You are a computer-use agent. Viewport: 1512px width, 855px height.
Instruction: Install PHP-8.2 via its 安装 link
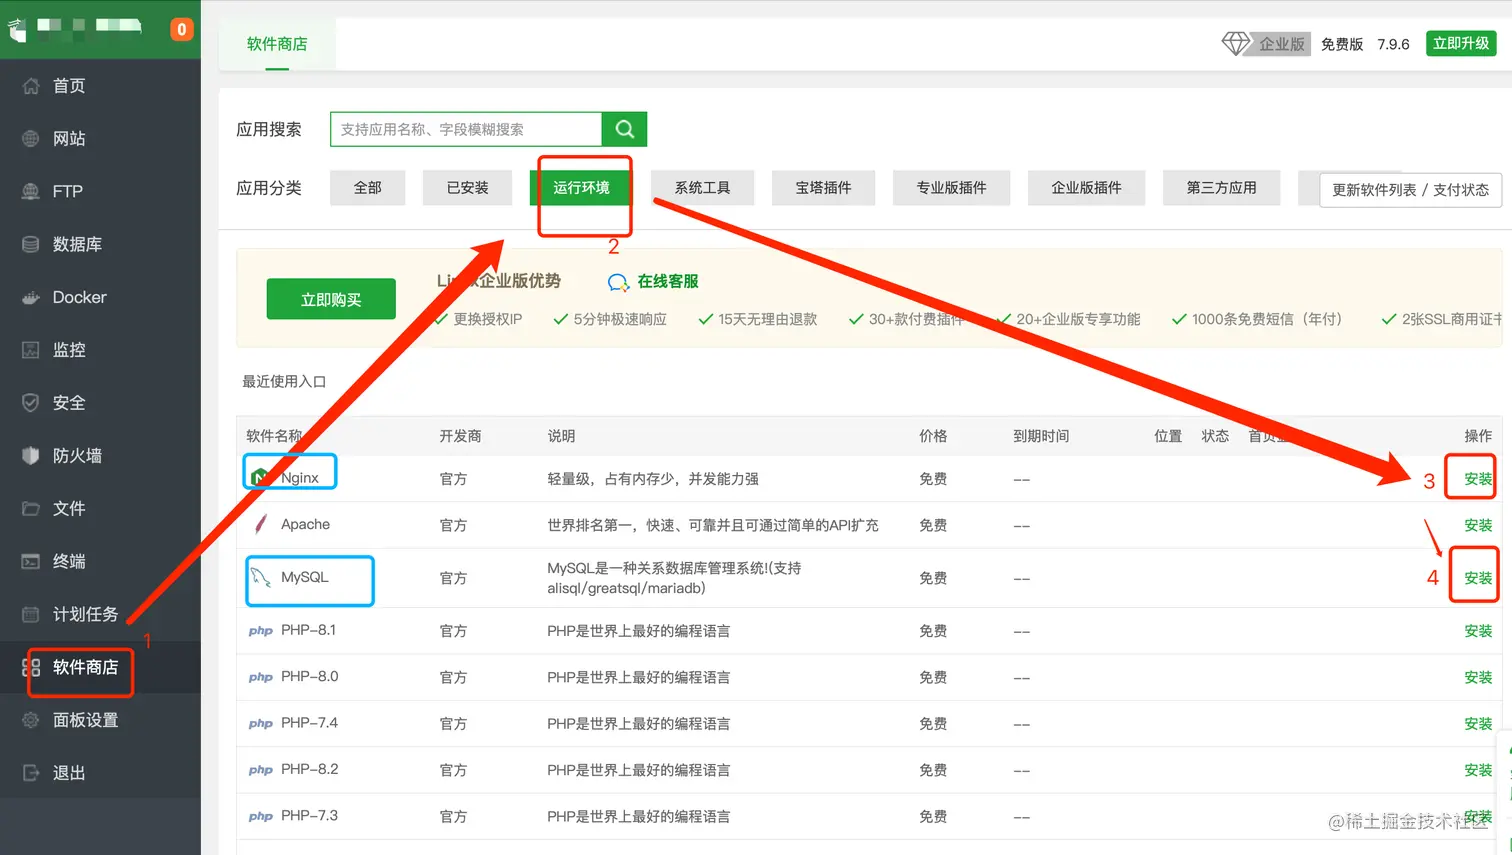coord(1478,770)
